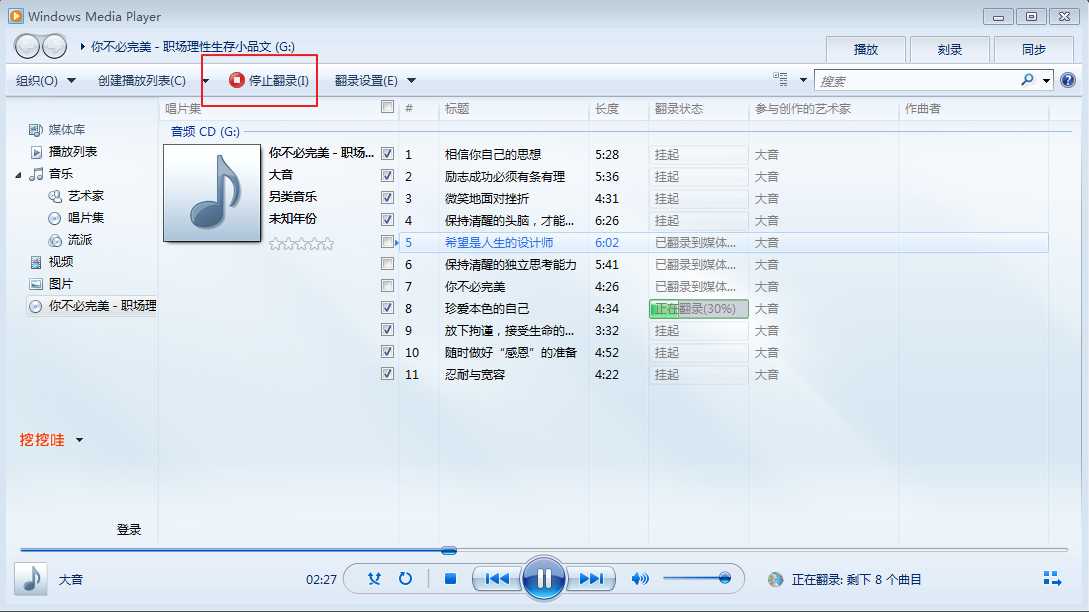Select the CD 你不必完美 in sidebar
This screenshot has width=1089, height=612.
tap(92, 306)
